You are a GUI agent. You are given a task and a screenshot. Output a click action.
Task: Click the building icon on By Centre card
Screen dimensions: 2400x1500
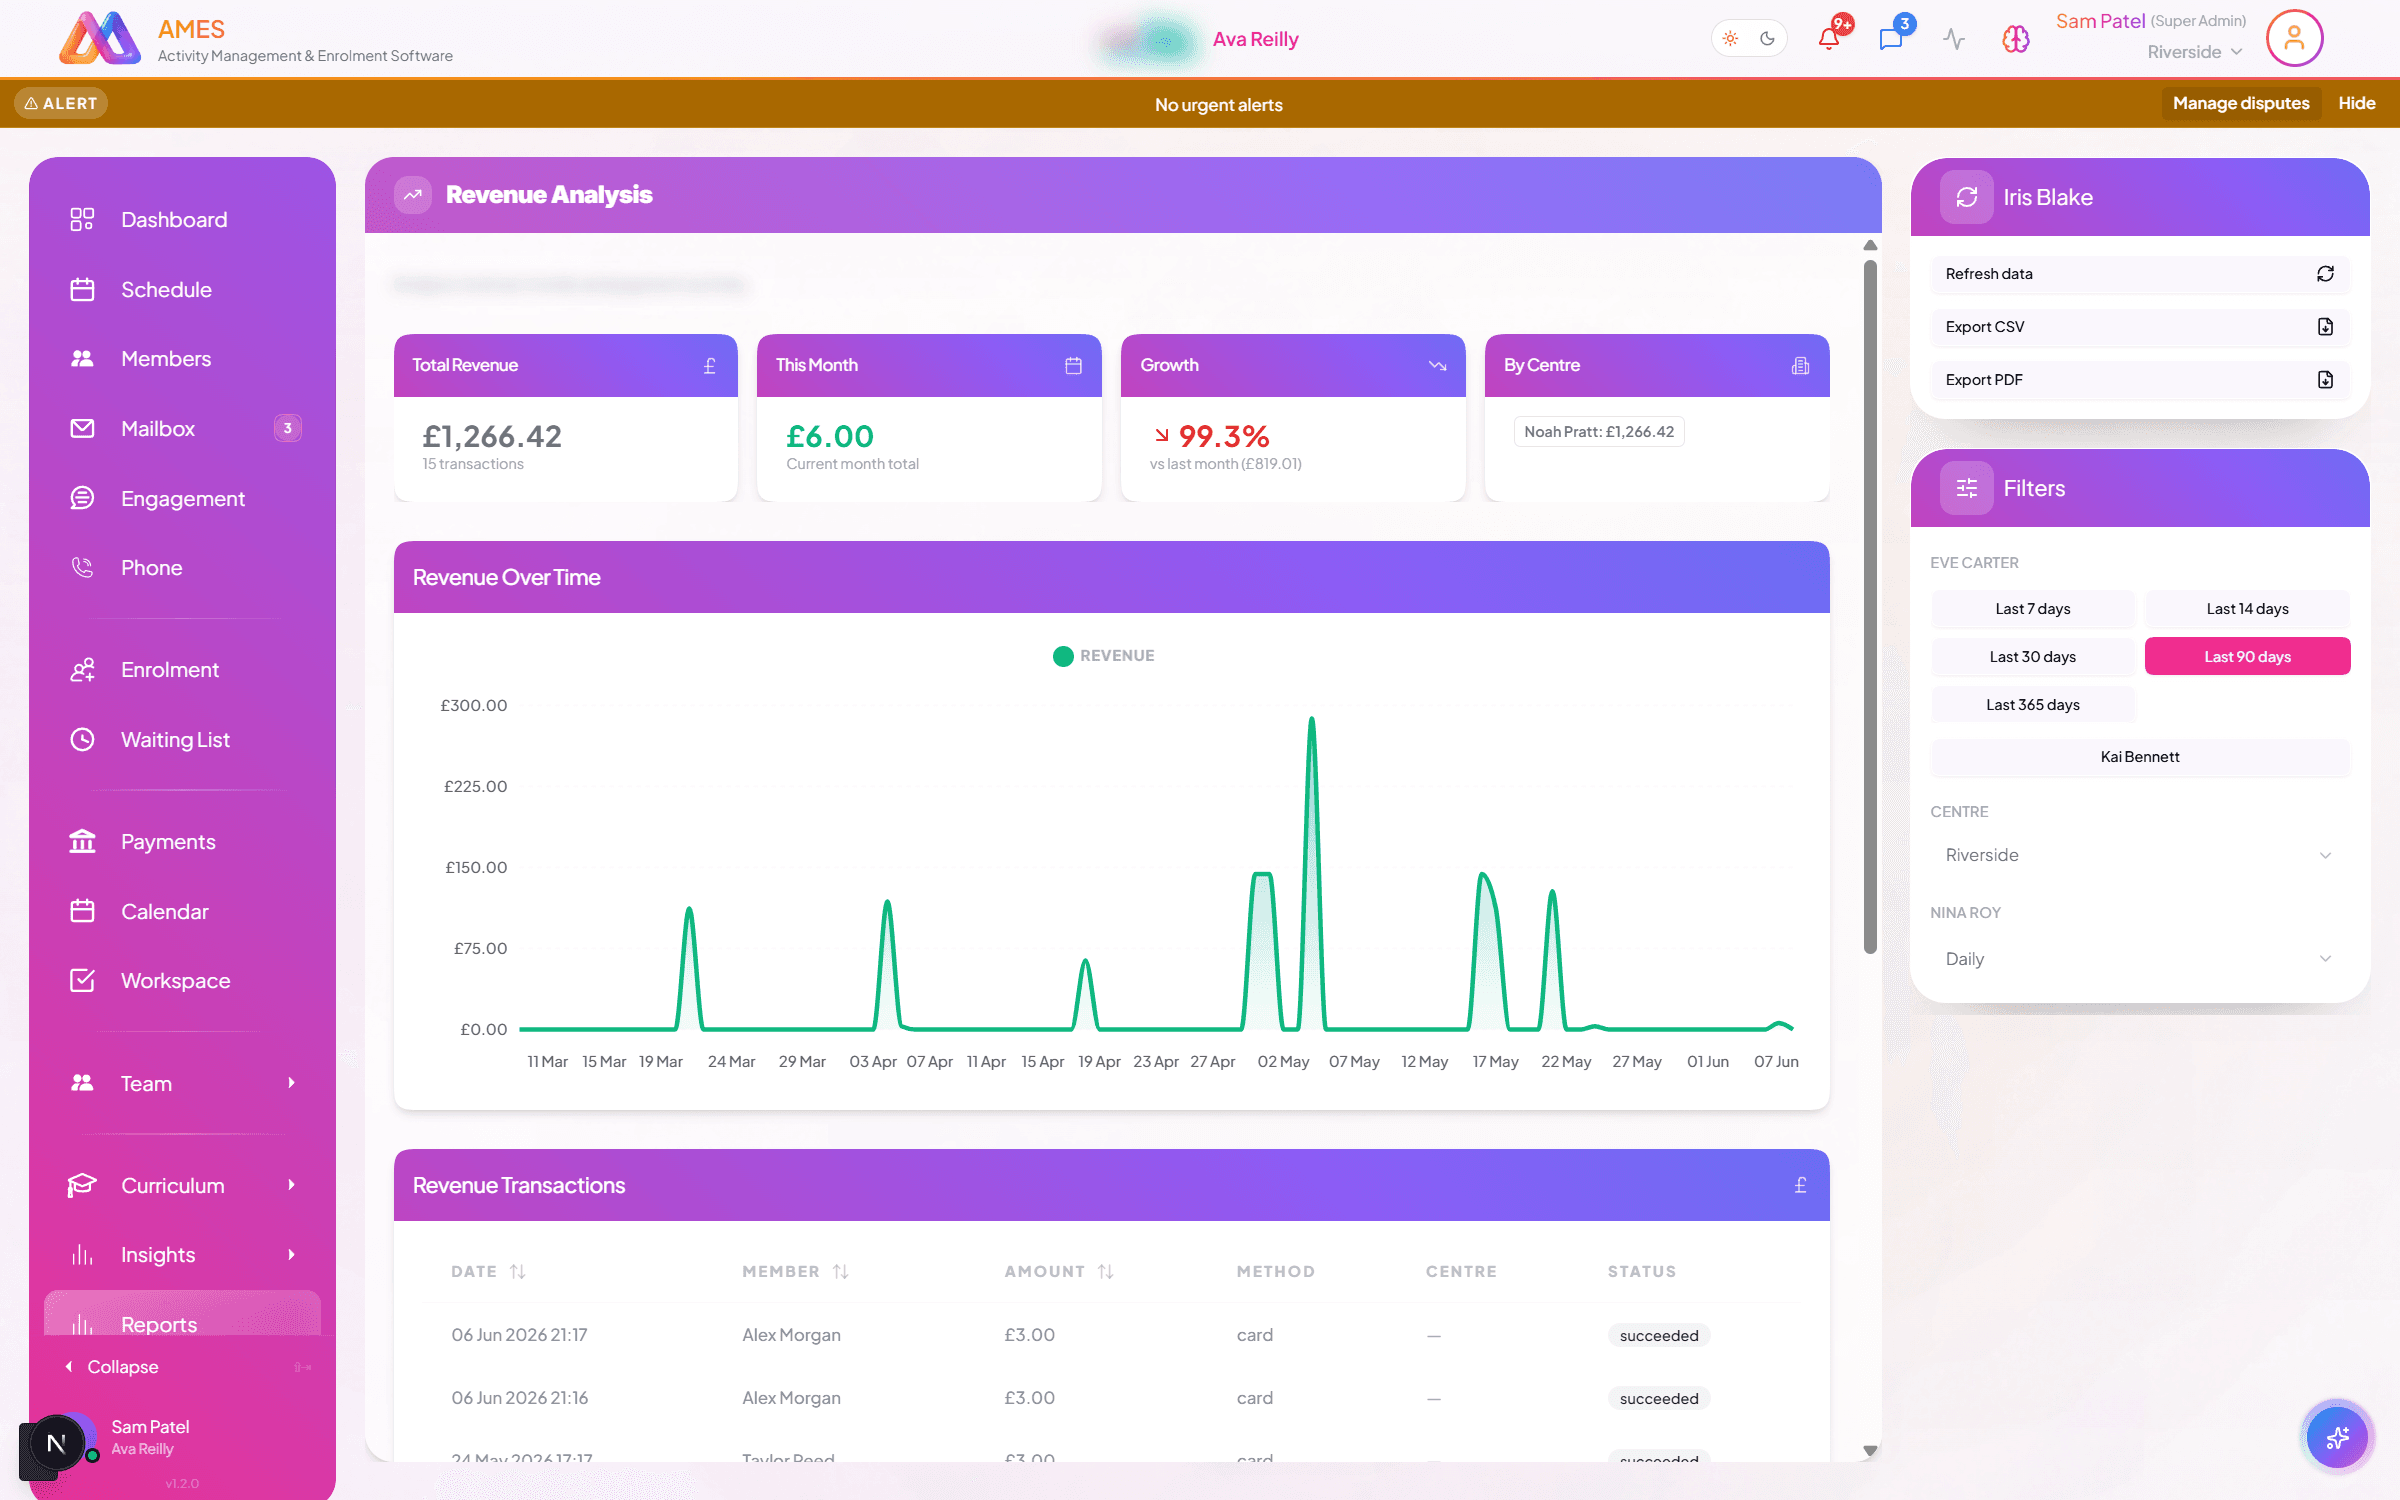[1801, 366]
